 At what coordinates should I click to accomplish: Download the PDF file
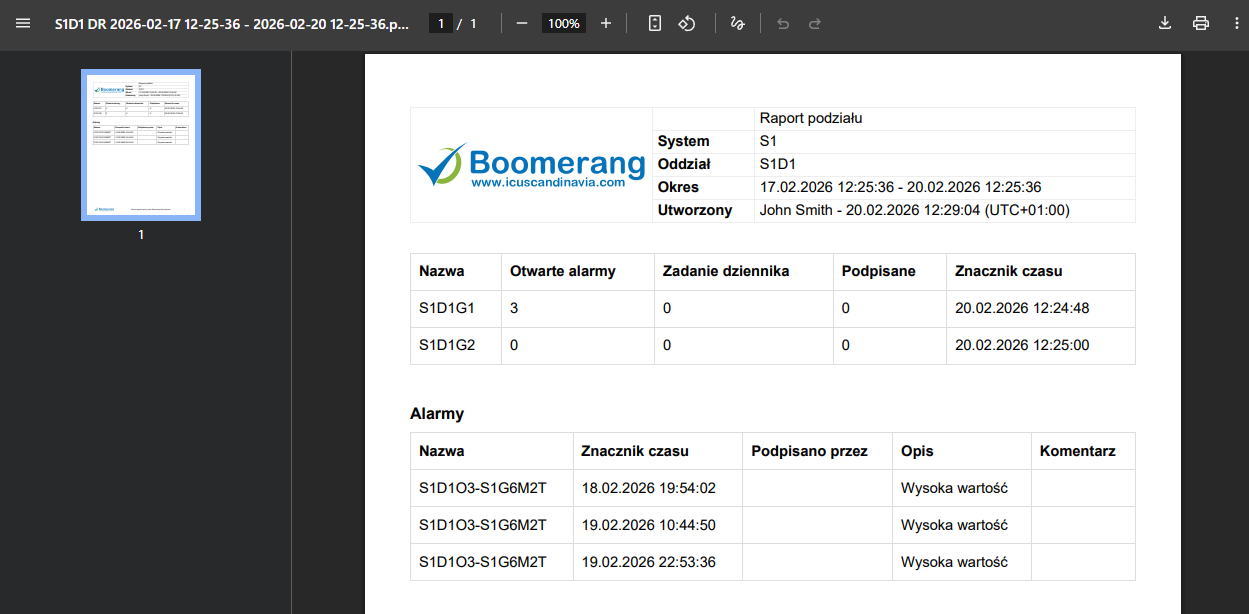pyautogui.click(x=1164, y=23)
